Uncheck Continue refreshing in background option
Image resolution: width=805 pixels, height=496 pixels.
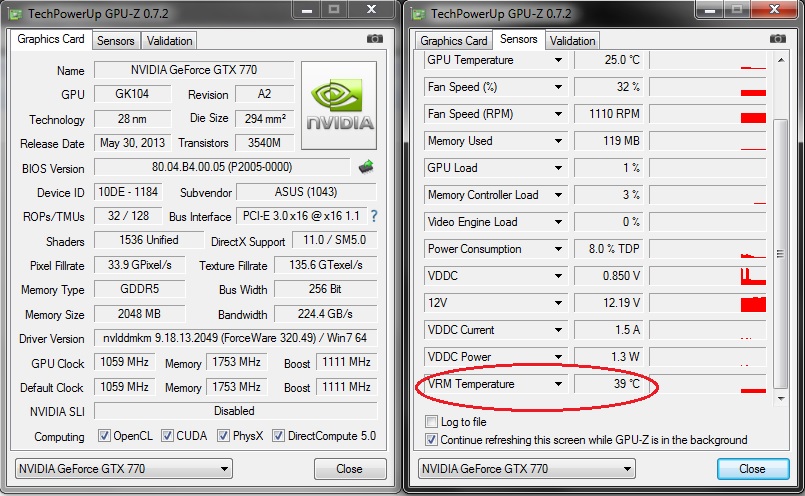click(x=431, y=440)
